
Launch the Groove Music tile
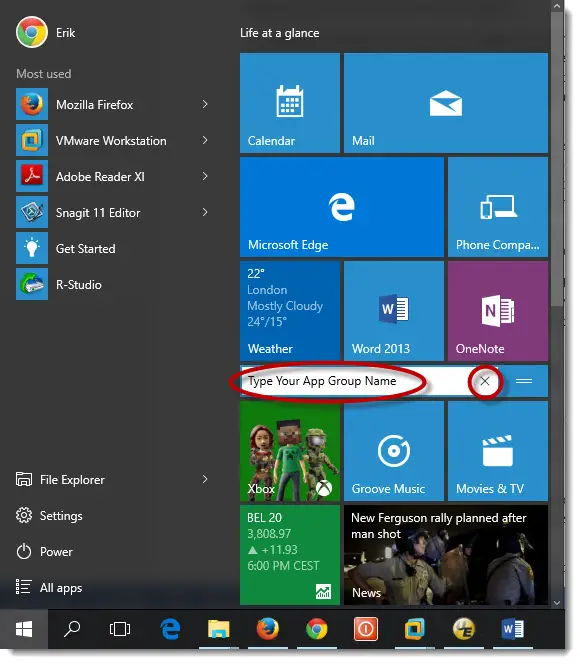(394, 451)
